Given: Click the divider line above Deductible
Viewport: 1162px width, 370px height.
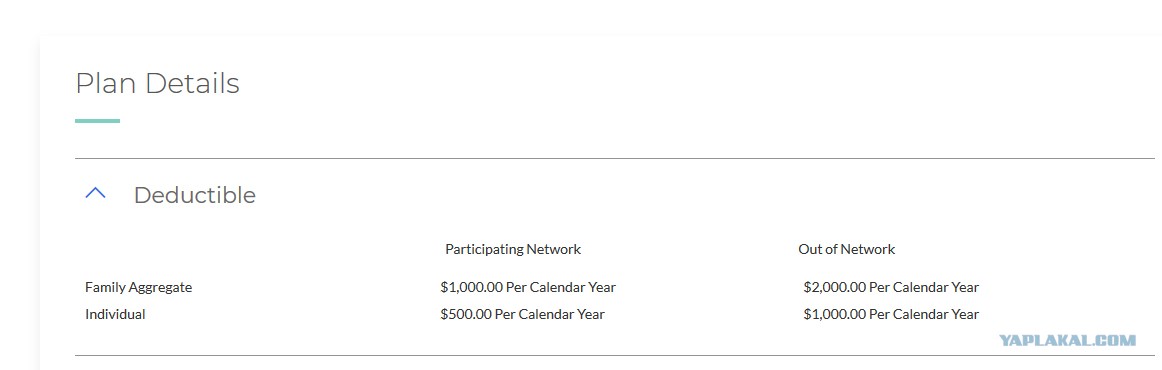Looking at the screenshot, I should point(614,159).
